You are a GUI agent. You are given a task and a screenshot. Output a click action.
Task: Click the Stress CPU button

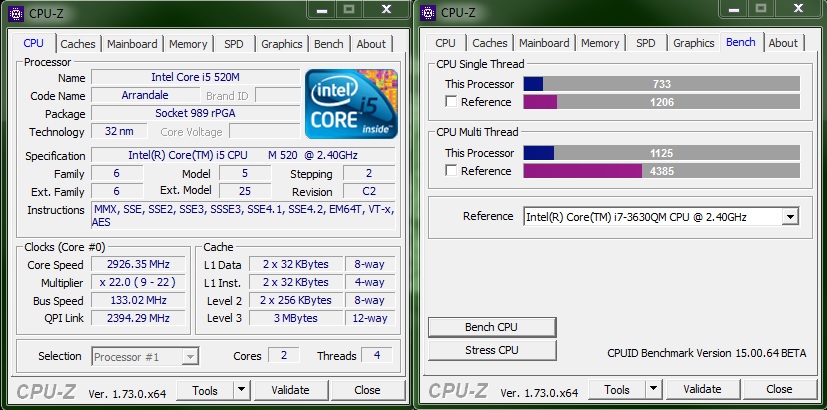(x=492, y=350)
